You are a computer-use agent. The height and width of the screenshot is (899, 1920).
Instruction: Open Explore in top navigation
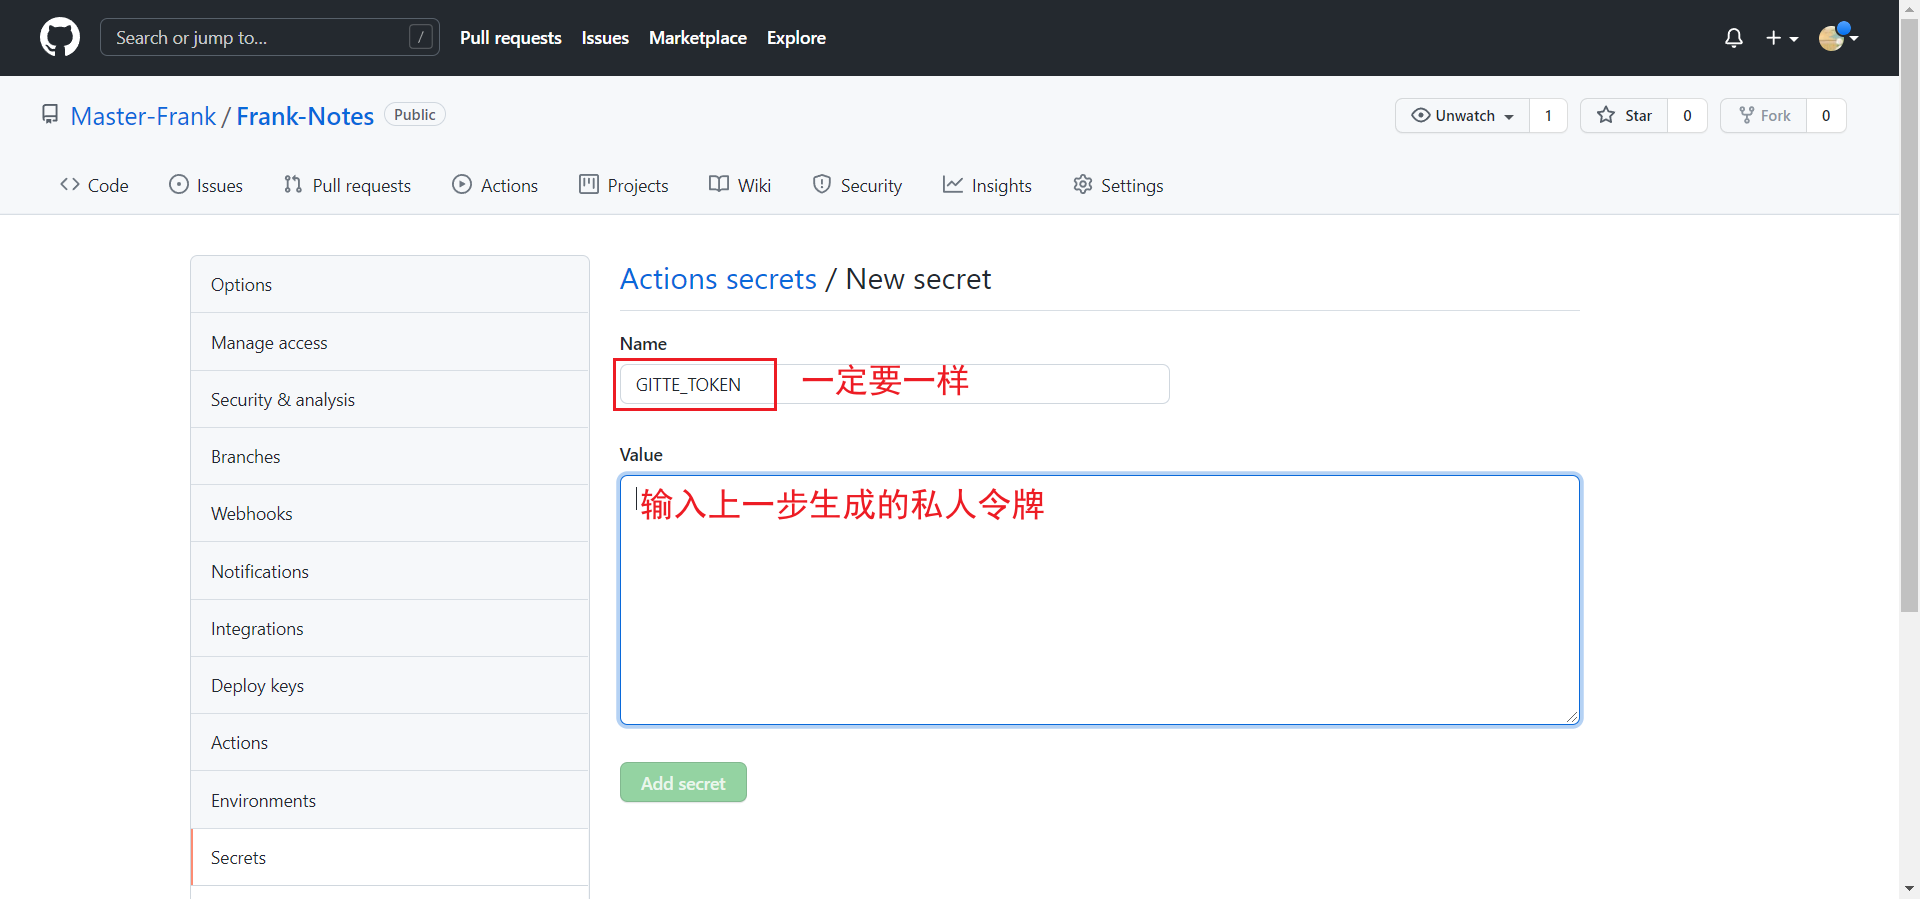pyautogui.click(x=796, y=38)
